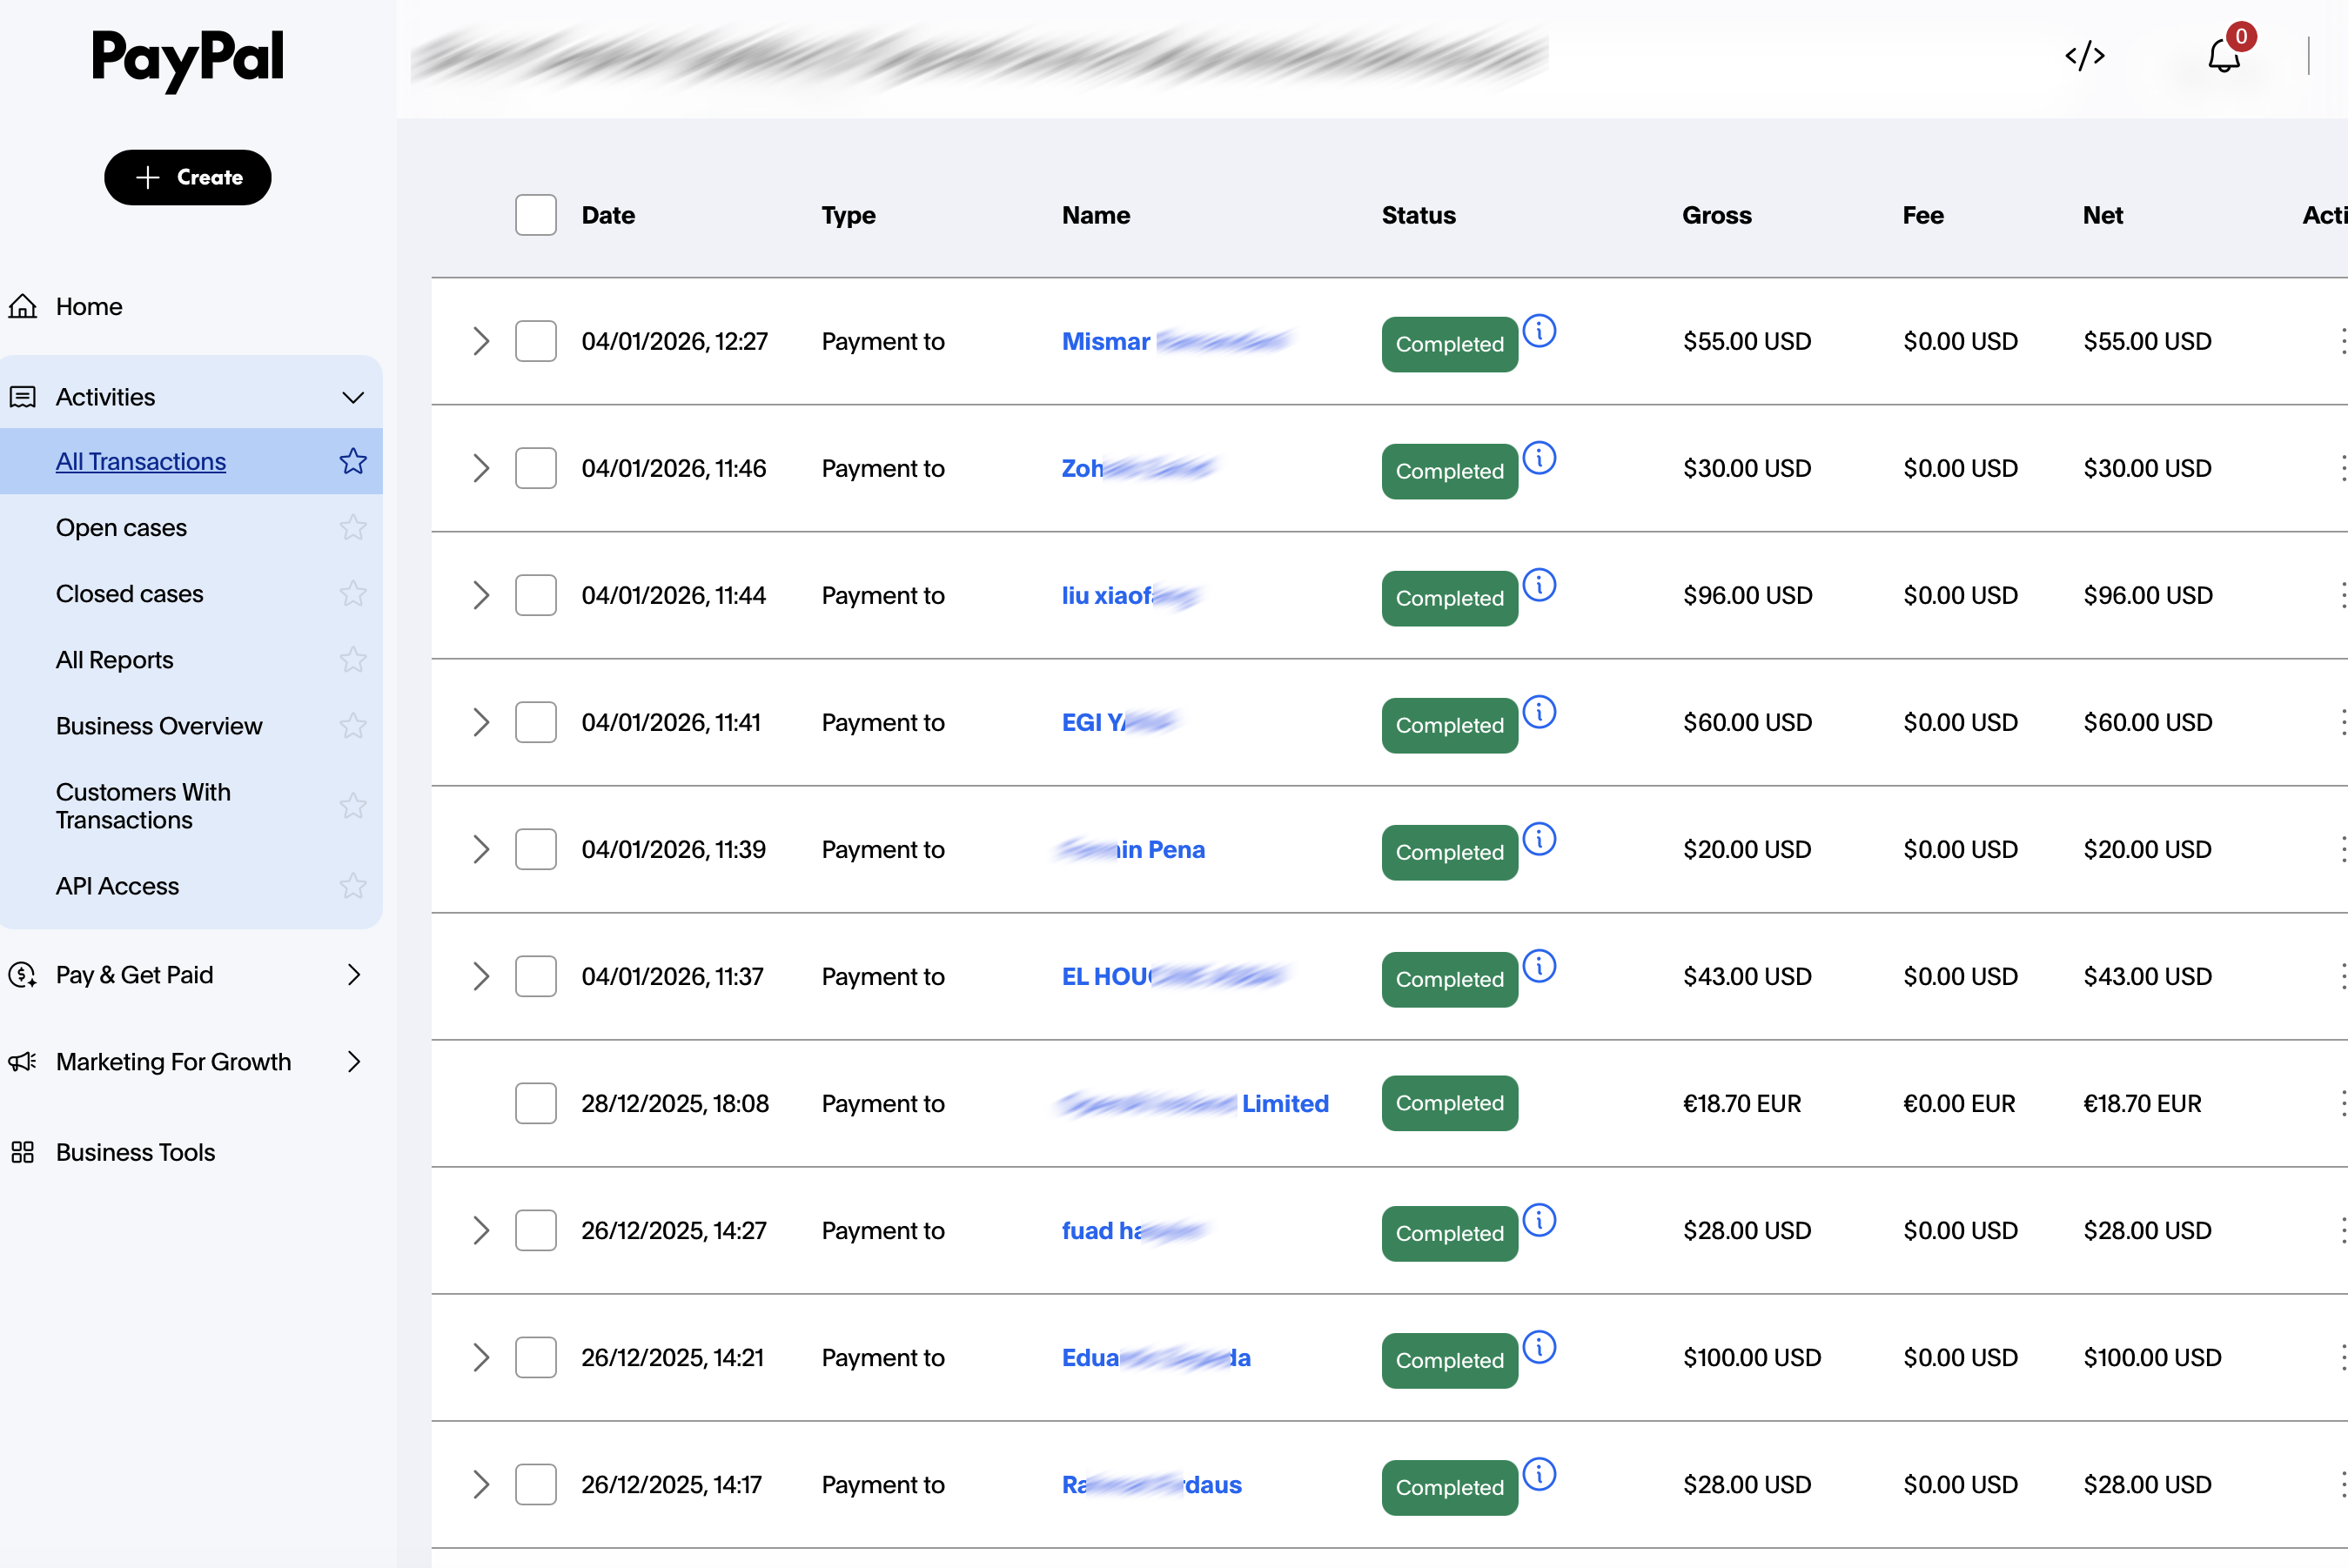Check the checkbox on the €18.70 EUR row
The height and width of the screenshot is (1568, 2348).
[x=536, y=1103]
